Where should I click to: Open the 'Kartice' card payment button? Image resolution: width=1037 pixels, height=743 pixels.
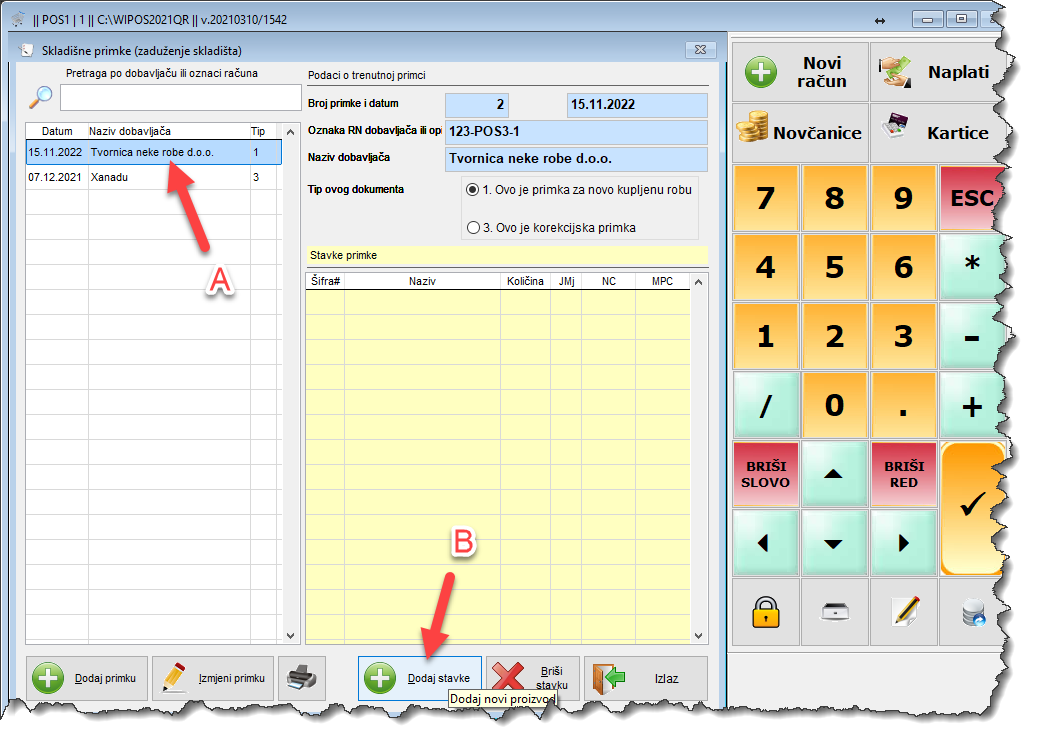[x=936, y=132]
